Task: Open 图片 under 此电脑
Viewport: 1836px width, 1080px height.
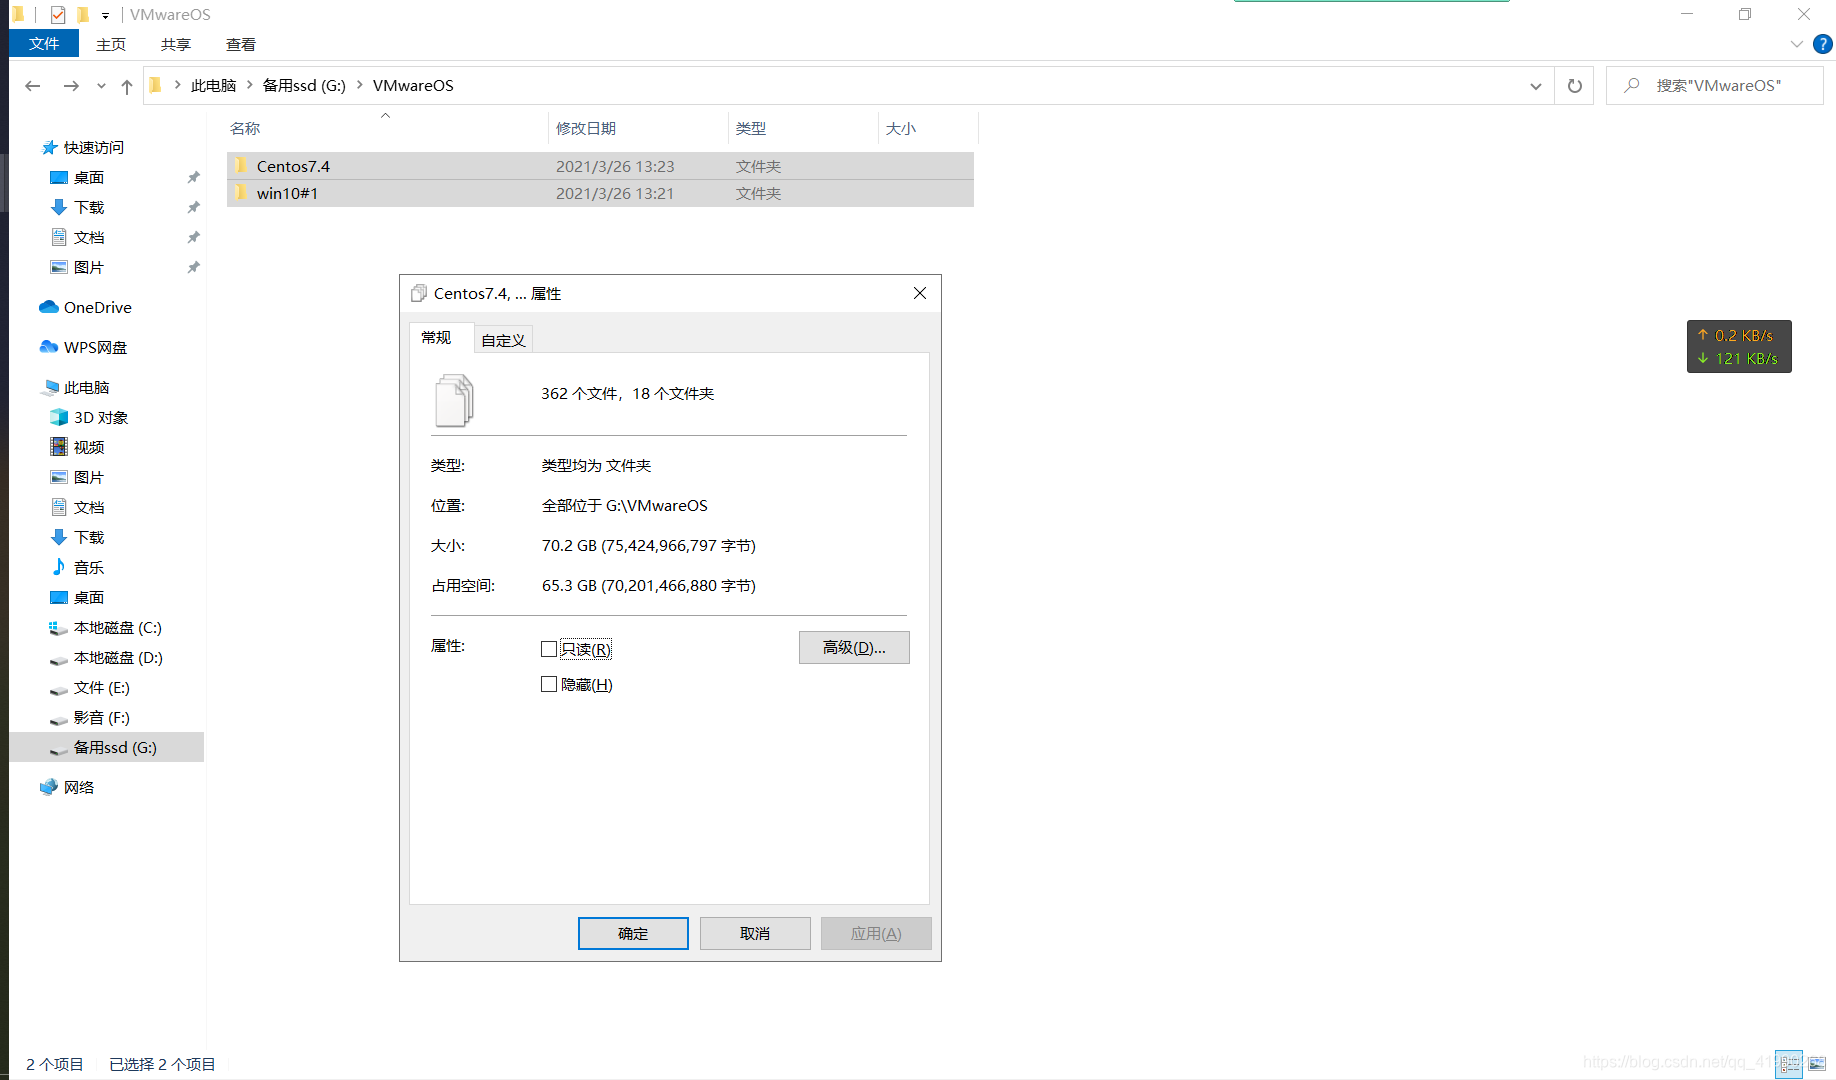Action: [89, 477]
